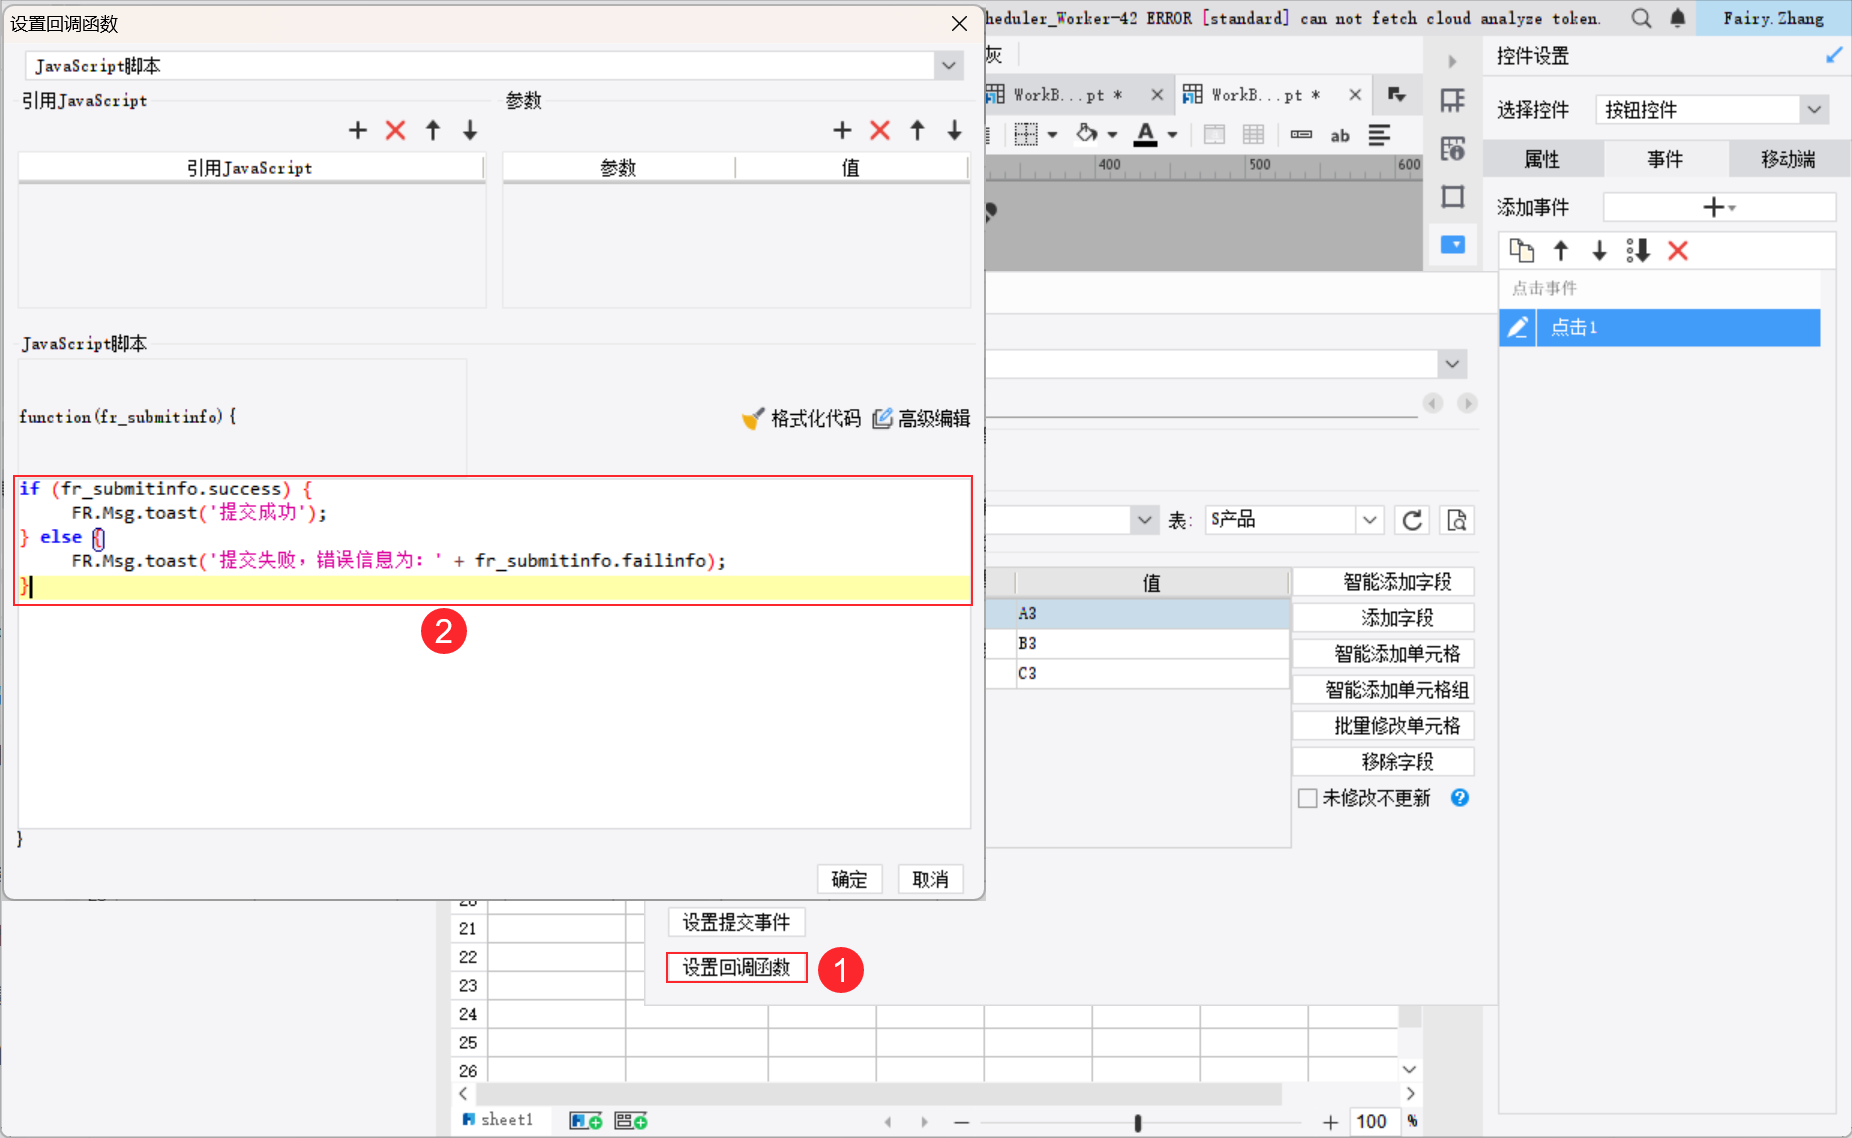Switch to the 事件 tab
This screenshot has width=1852, height=1138.
1665,159
